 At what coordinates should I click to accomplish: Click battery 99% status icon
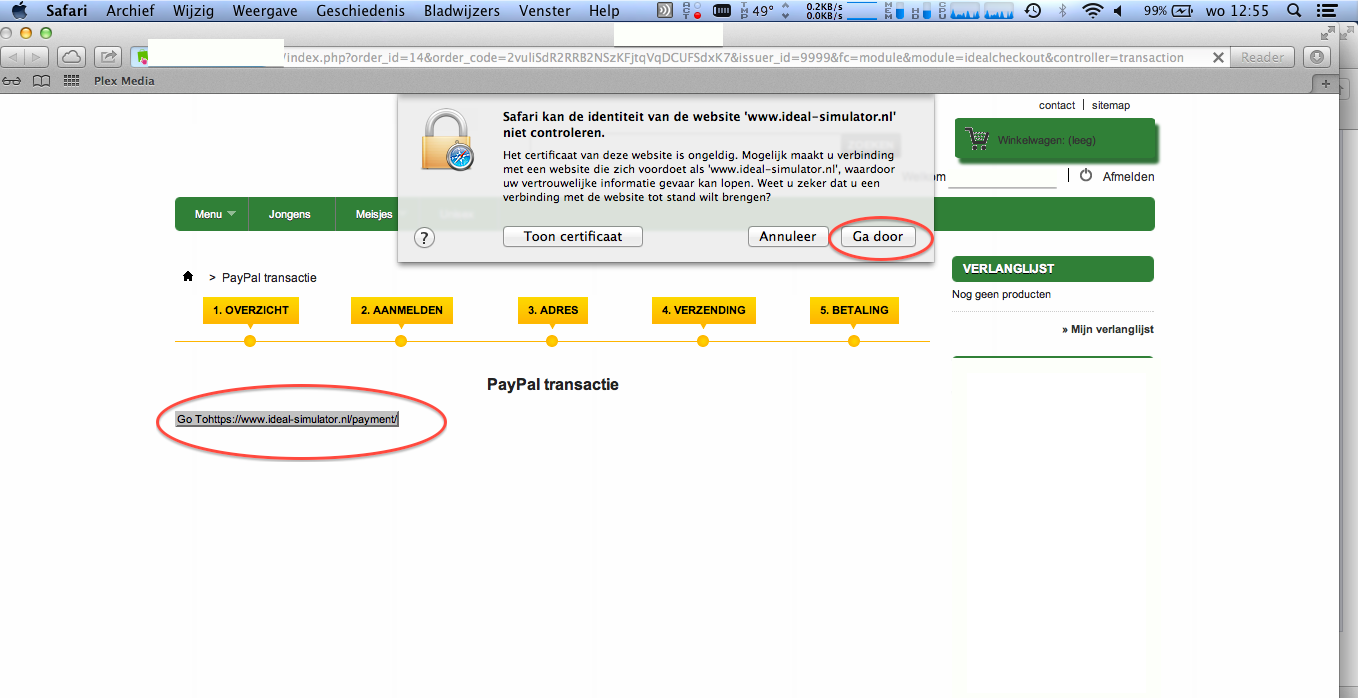pyautogui.click(x=1168, y=11)
